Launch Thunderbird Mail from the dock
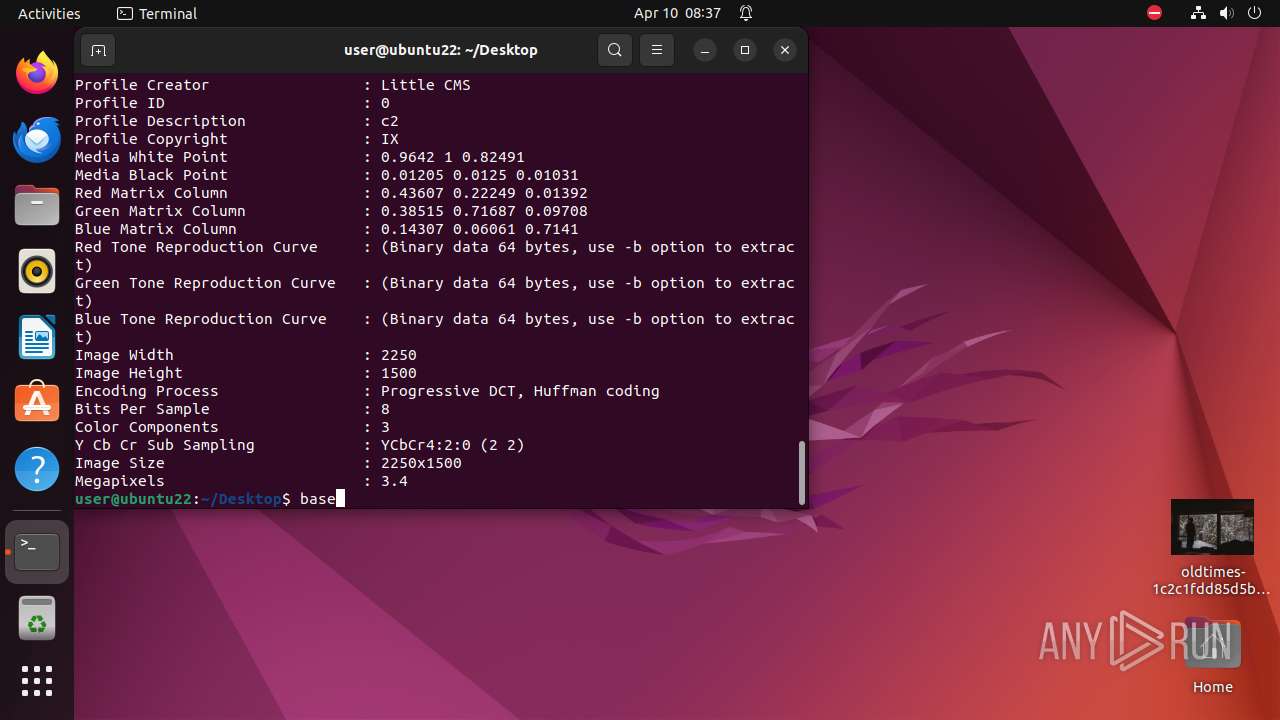 point(37,139)
